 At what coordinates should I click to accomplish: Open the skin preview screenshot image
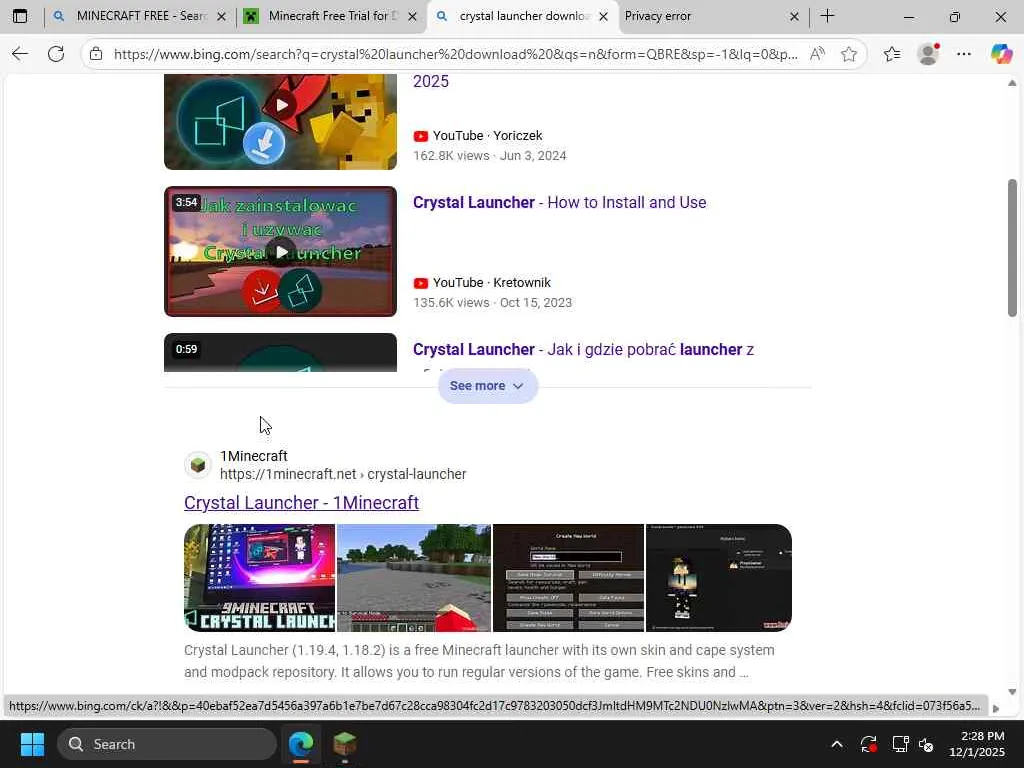(718, 578)
